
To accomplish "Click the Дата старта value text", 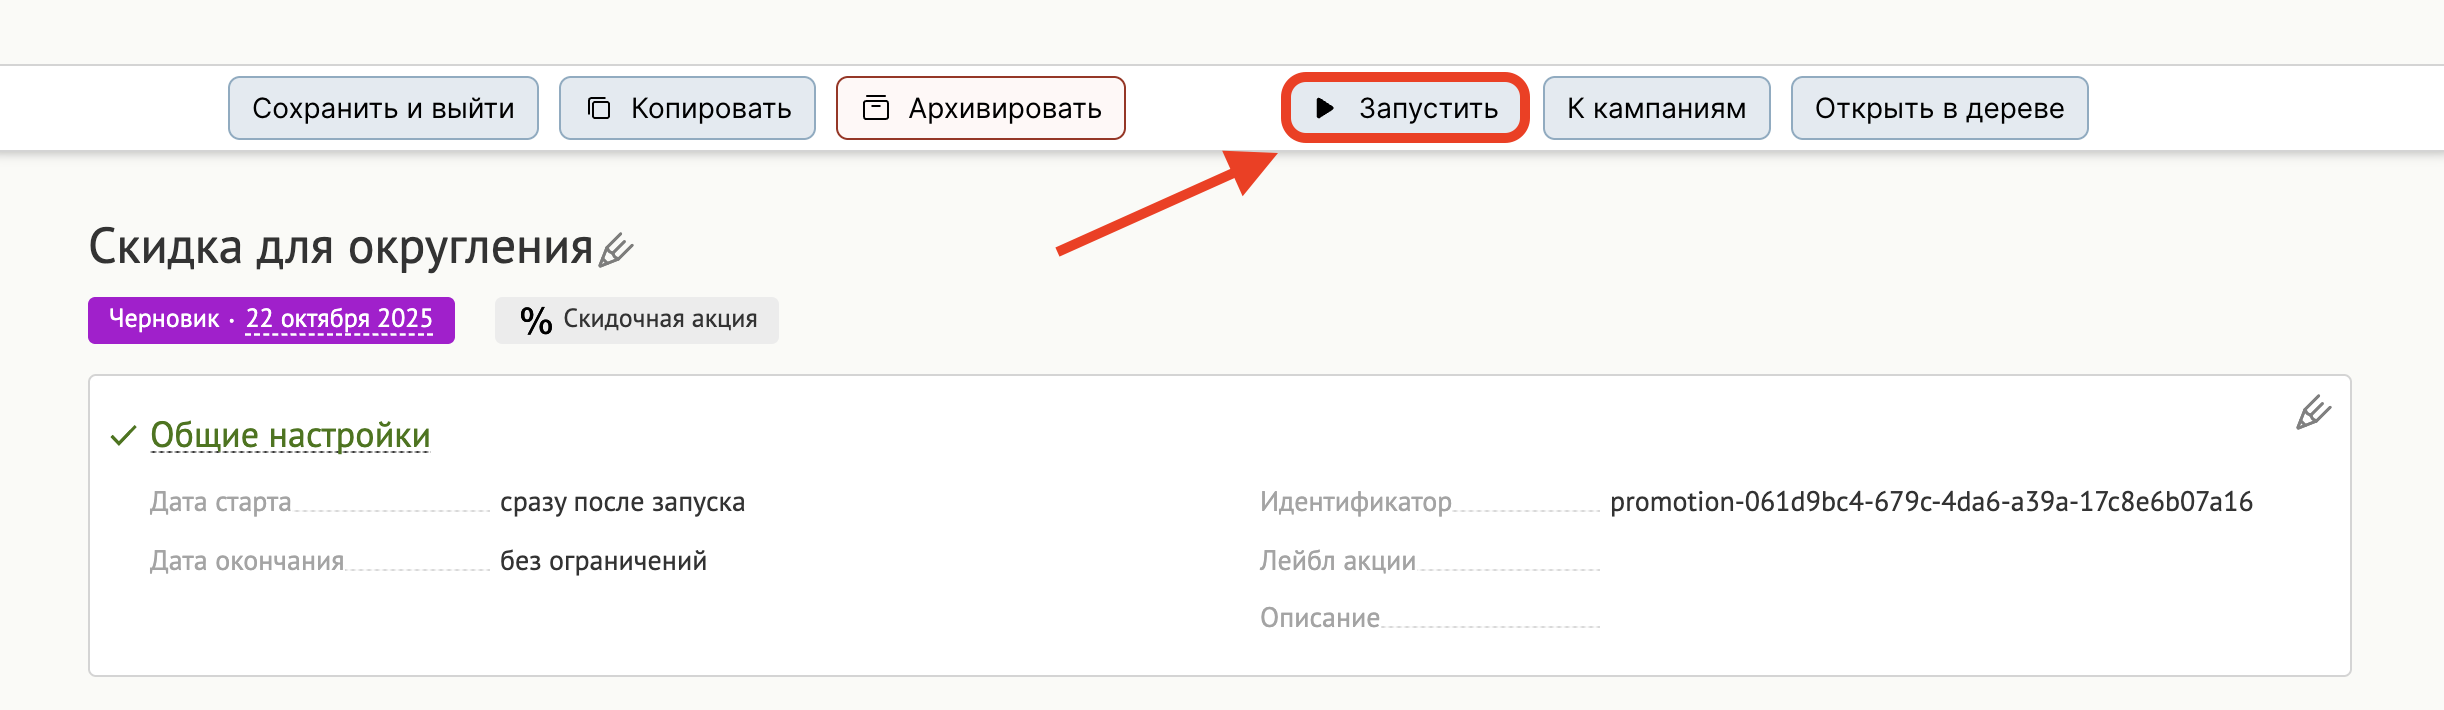I will pos(622,502).
